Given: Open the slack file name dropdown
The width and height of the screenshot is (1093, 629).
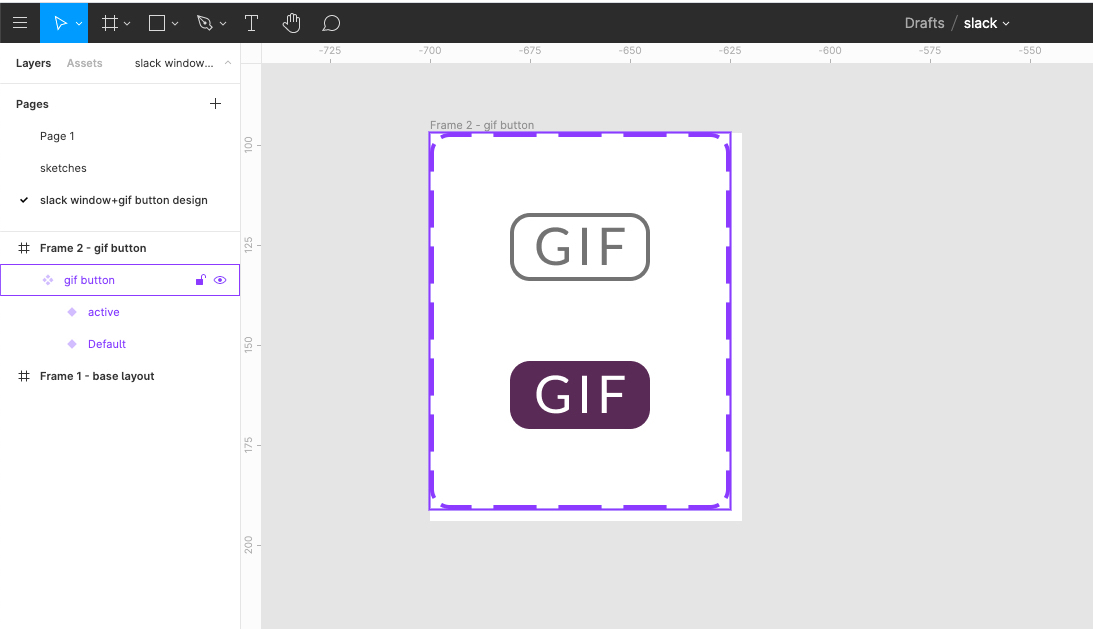Looking at the screenshot, I should (x=1005, y=22).
